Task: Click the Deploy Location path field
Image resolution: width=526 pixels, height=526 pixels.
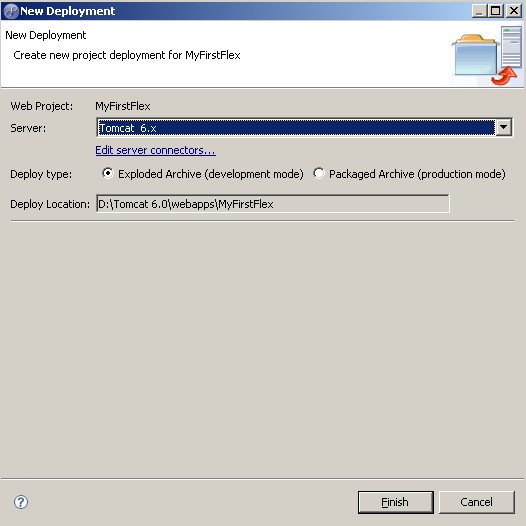Action: (x=273, y=204)
